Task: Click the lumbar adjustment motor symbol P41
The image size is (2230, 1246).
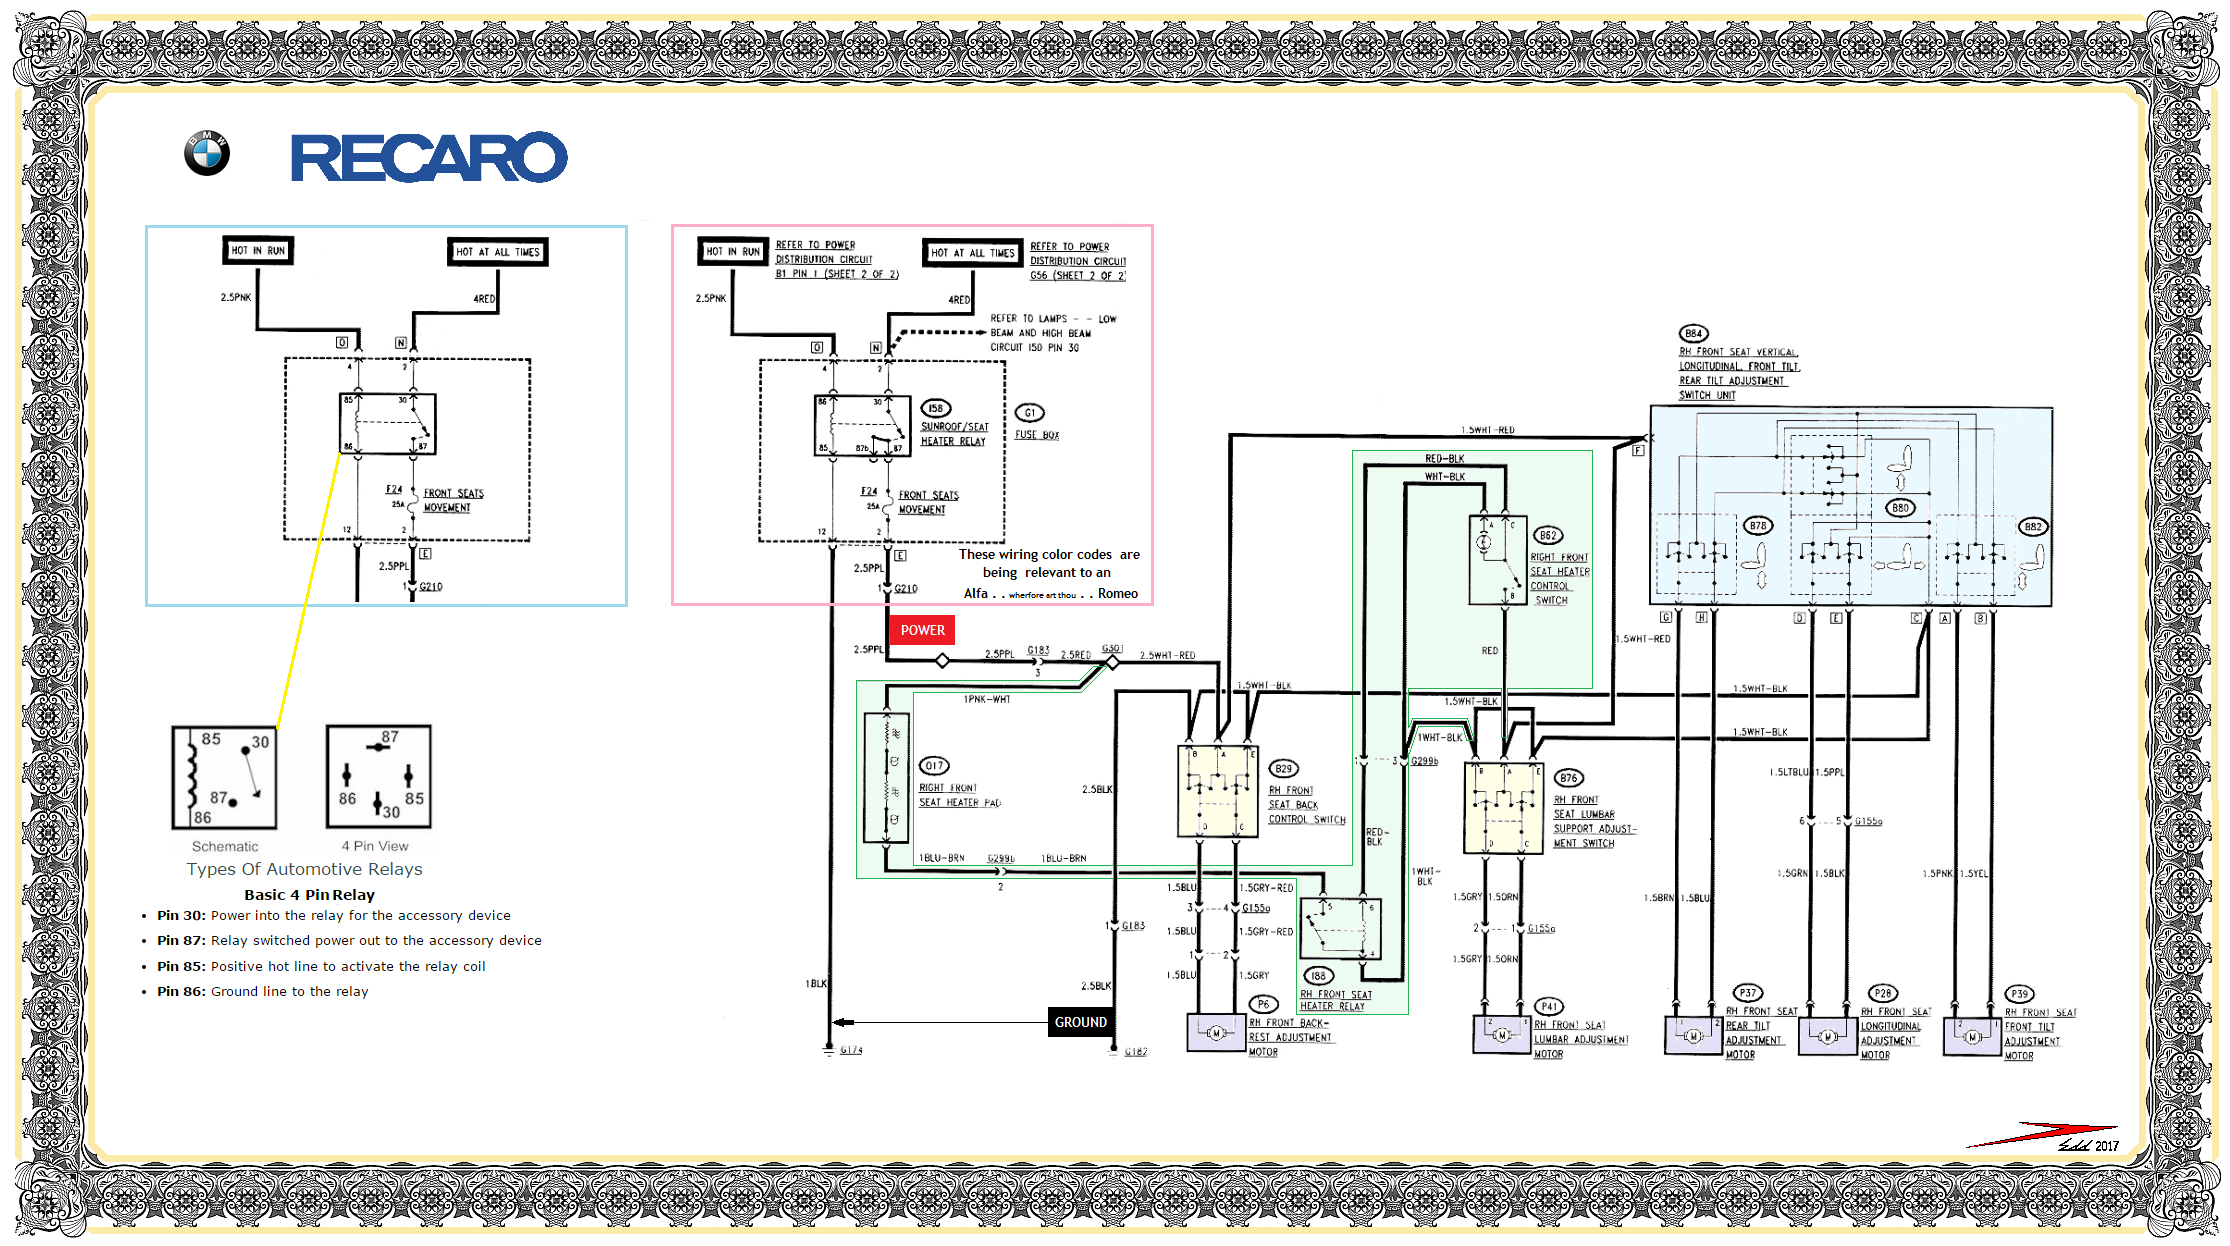Action: [x=1502, y=1035]
